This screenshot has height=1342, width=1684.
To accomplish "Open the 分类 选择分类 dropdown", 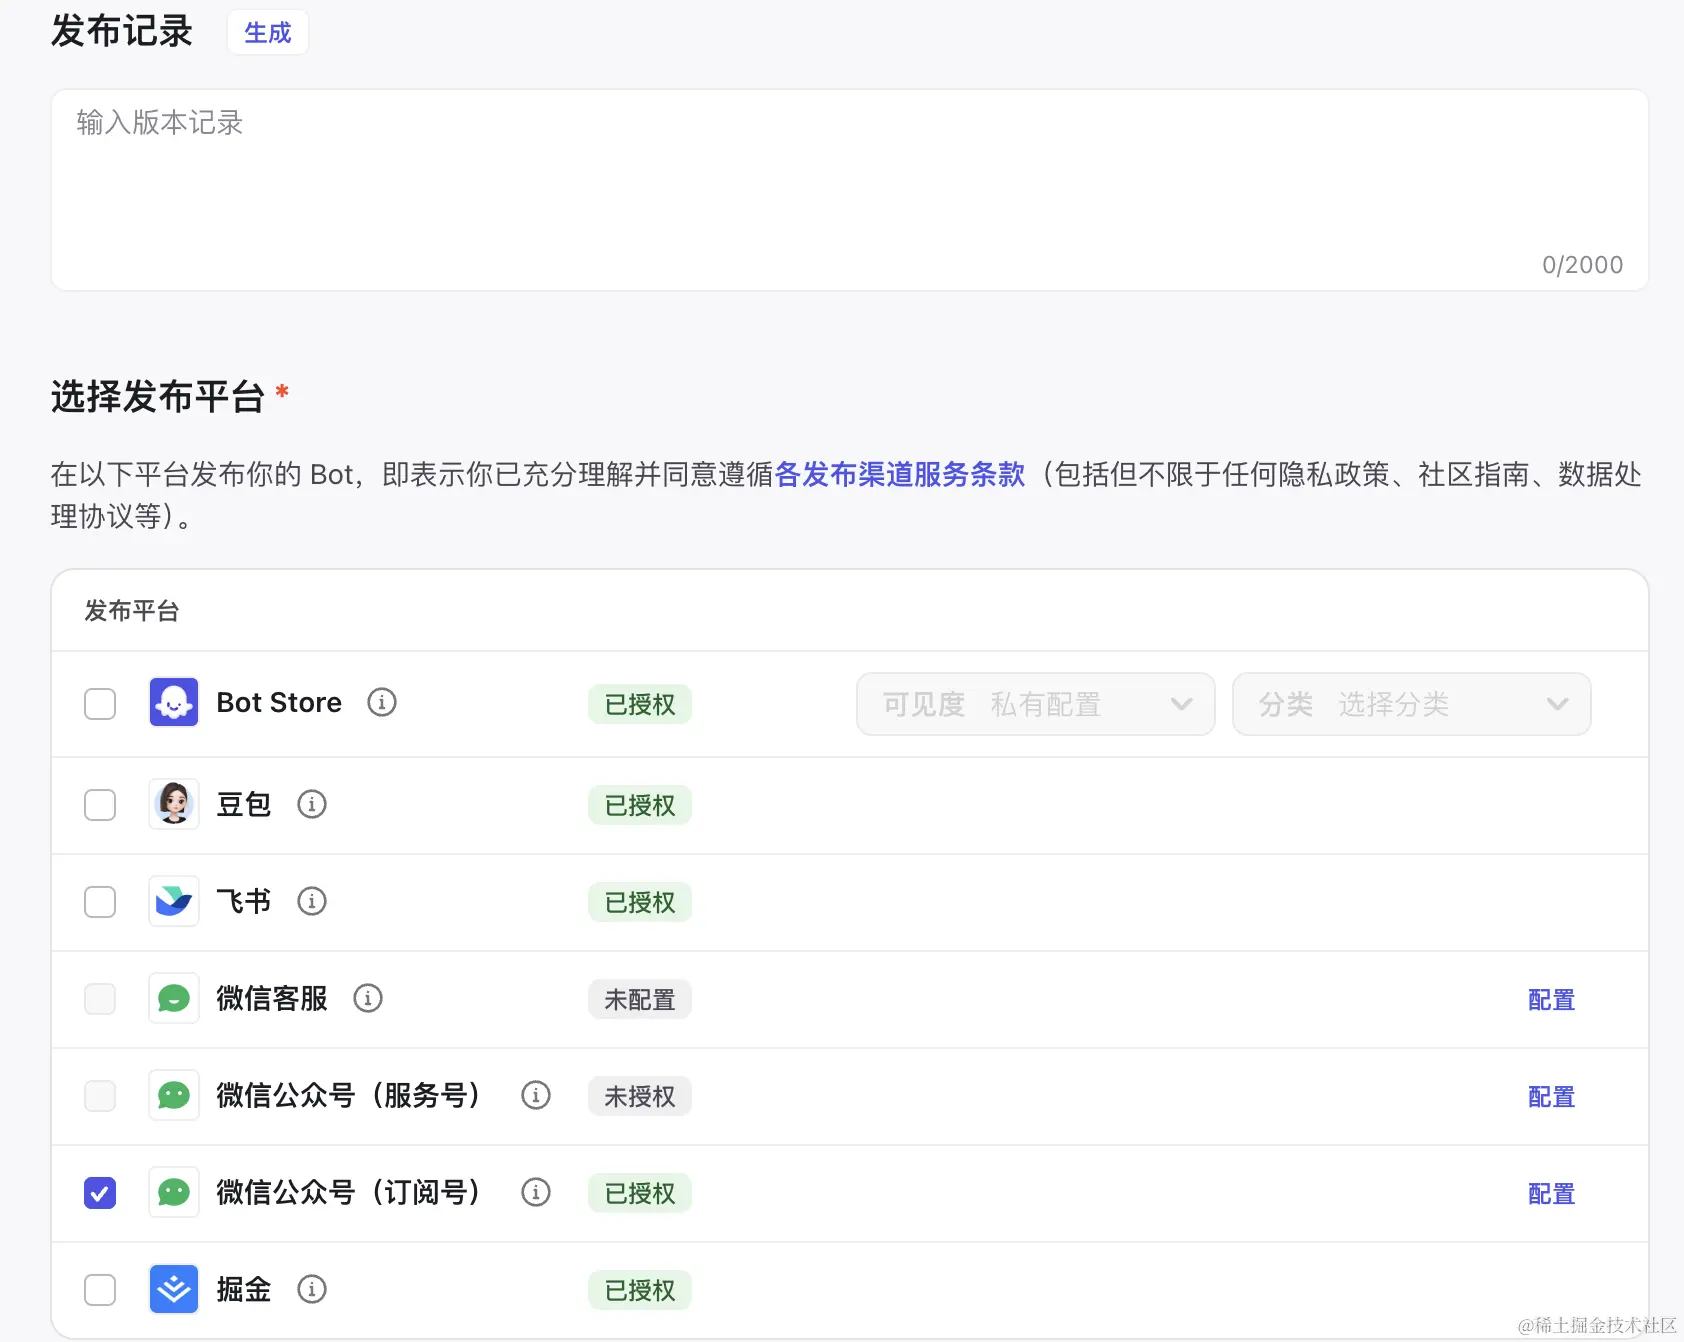I will click(1412, 704).
